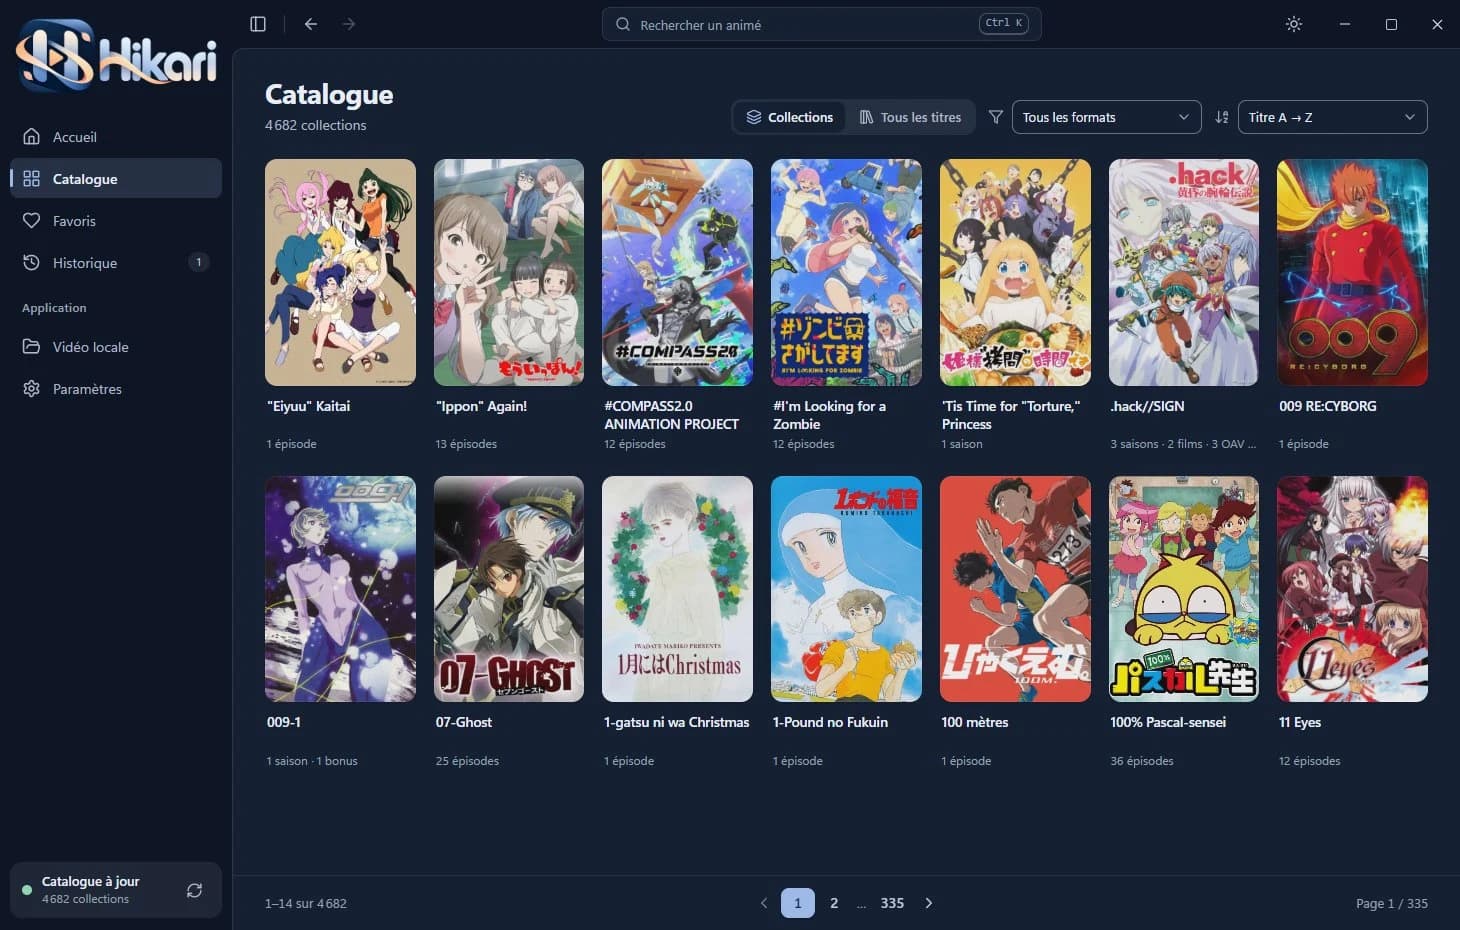Open the 009-1 poster
The width and height of the screenshot is (1460, 930).
click(340, 589)
